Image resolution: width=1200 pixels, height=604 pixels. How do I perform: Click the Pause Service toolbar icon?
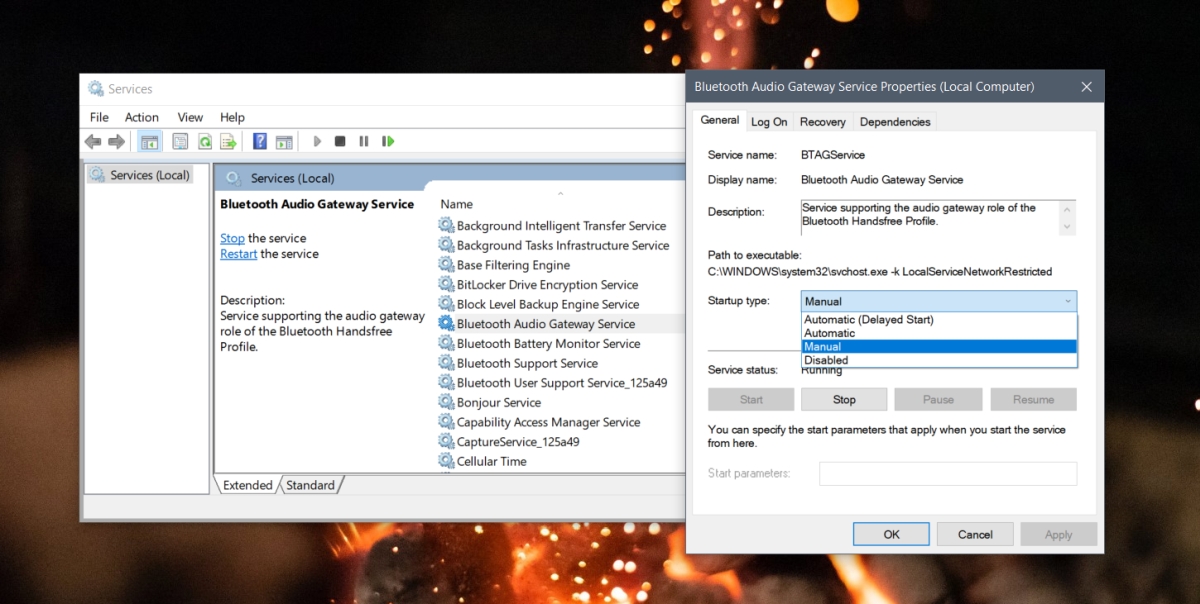point(364,142)
